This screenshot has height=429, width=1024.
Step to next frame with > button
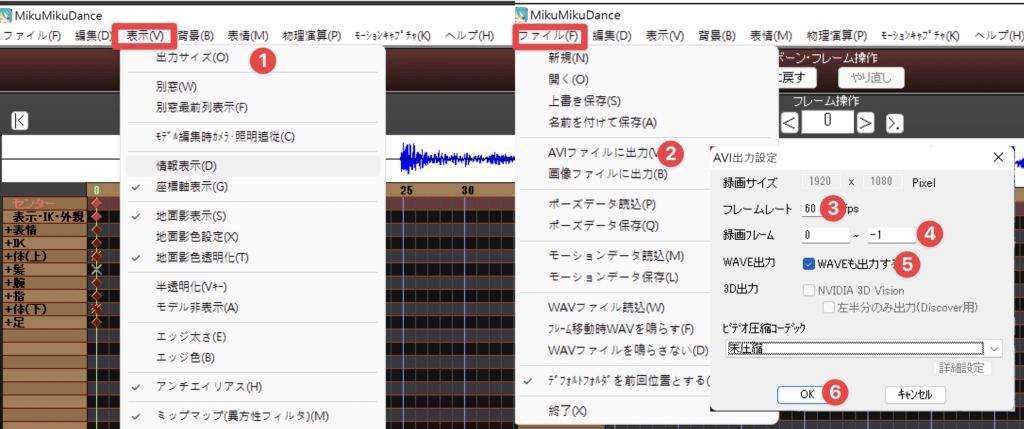tap(866, 122)
